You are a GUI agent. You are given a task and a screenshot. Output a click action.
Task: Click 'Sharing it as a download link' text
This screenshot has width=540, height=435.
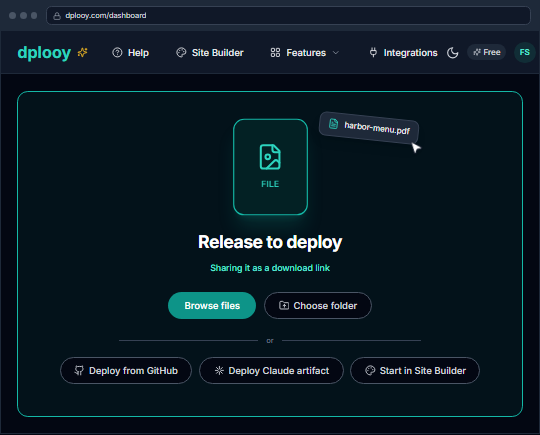coord(270,268)
